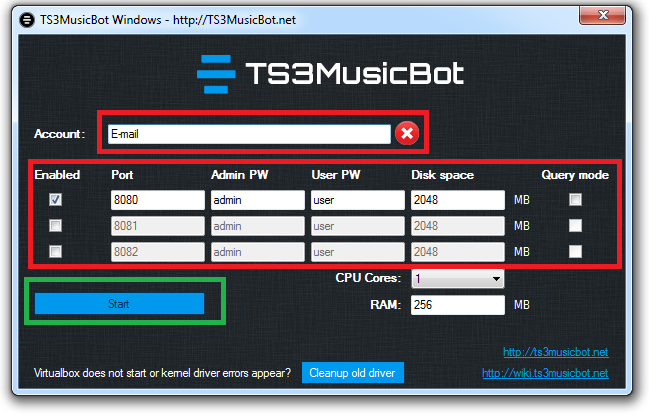Toggle Query mode for port 8082 row
This screenshot has height=416, width=649.
click(x=575, y=251)
